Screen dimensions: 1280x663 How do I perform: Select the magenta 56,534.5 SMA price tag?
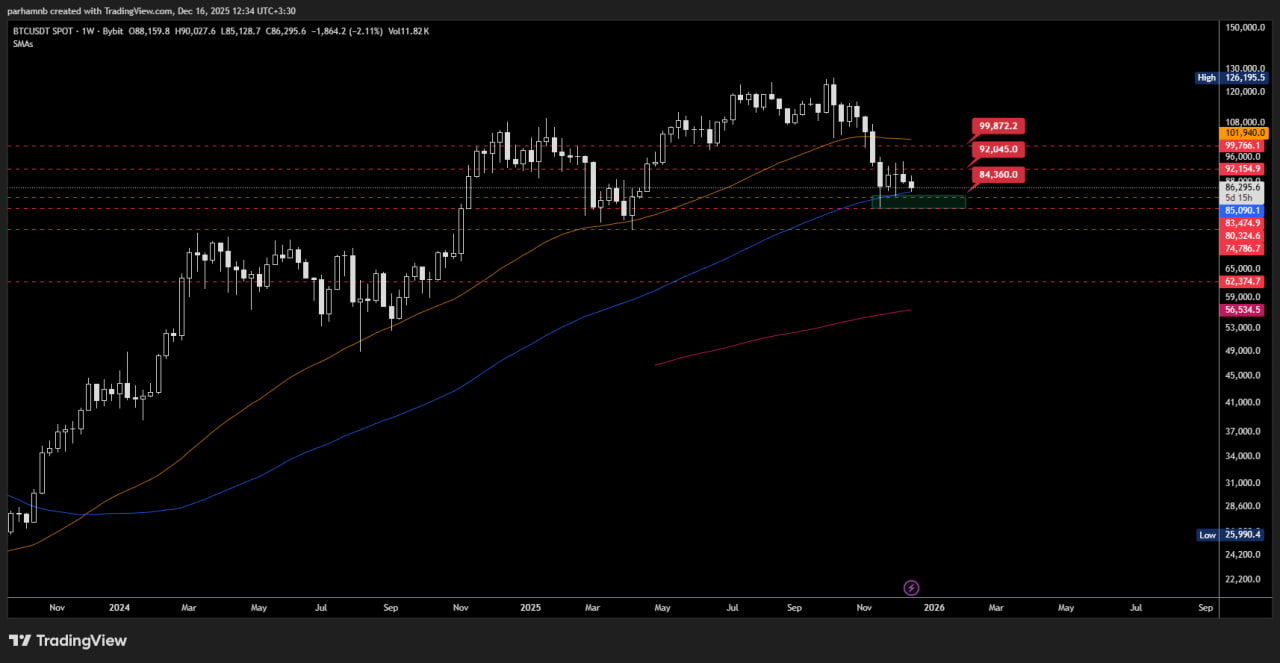click(1244, 310)
